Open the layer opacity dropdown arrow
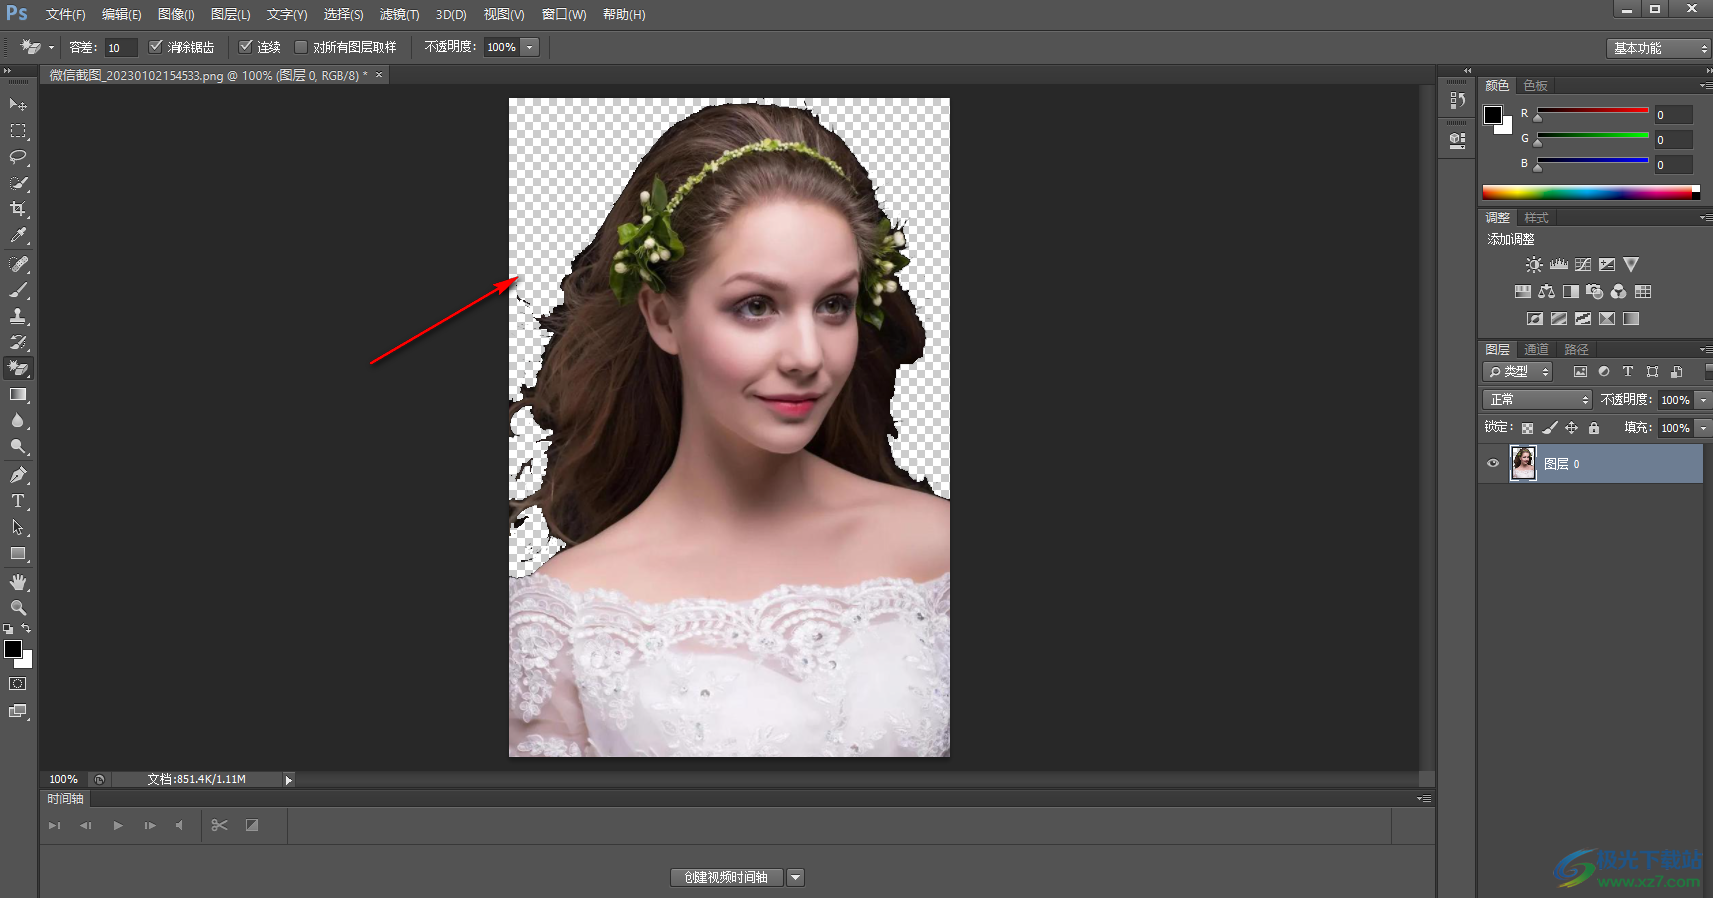Image resolution: width=1713 pixels, height=898 pixels. pos(1703,400)
